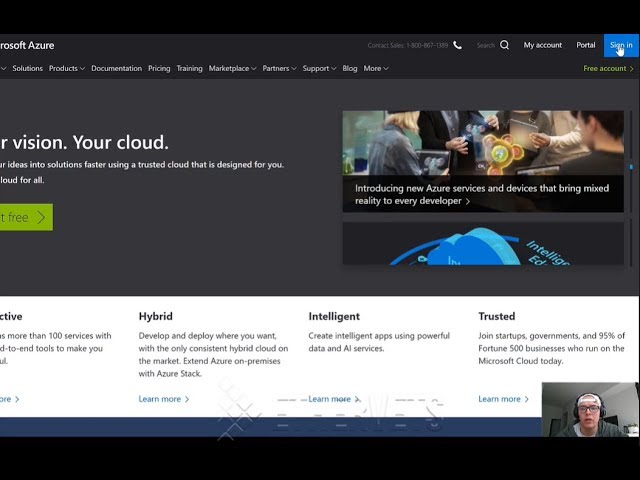Click the blue Sign in button
This screenshot has height=480, width=640.
tap(621, 45)
